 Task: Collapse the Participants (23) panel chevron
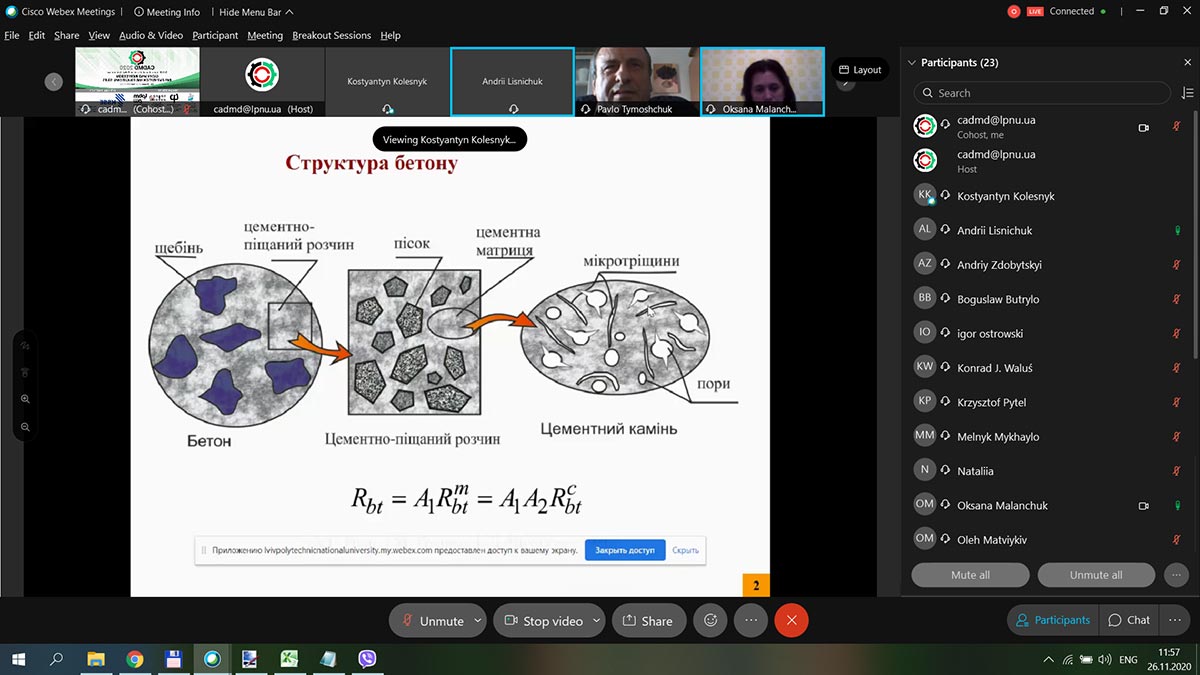[911, 63]
